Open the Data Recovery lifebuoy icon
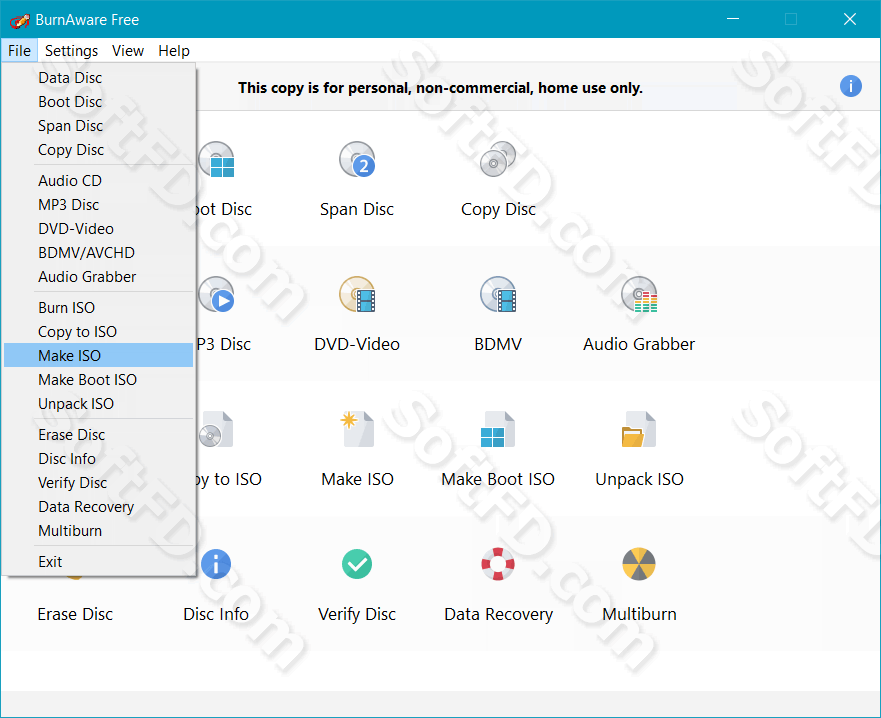Viewport: 881px width, 718px height. pyautogui.click(x=498, y=564)
